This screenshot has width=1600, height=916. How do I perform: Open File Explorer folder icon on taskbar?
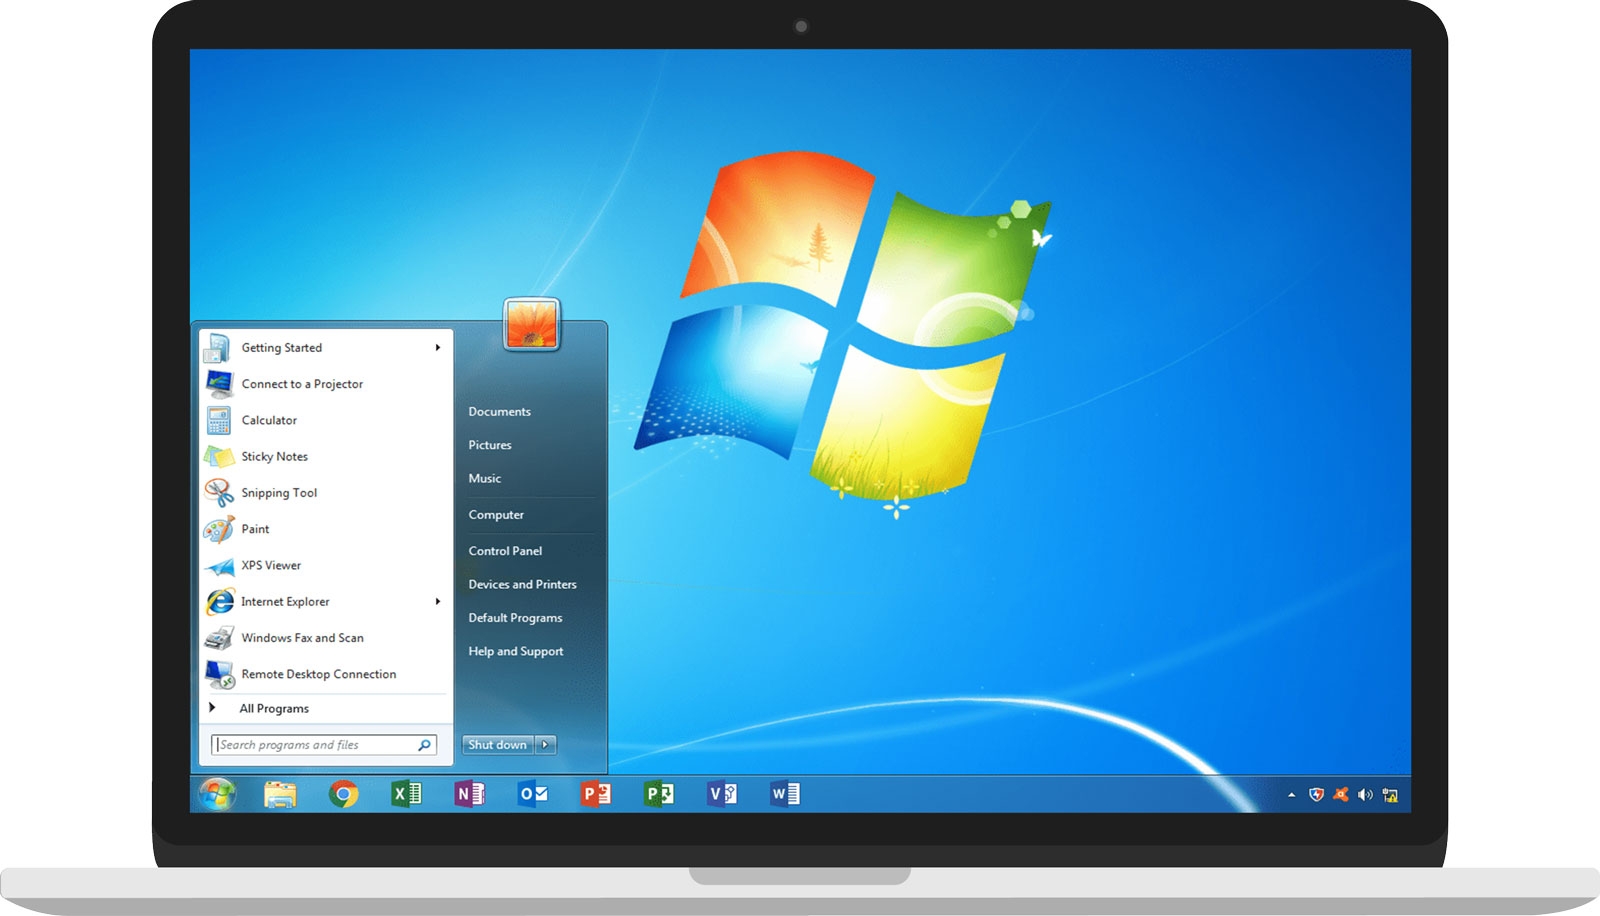280,794
